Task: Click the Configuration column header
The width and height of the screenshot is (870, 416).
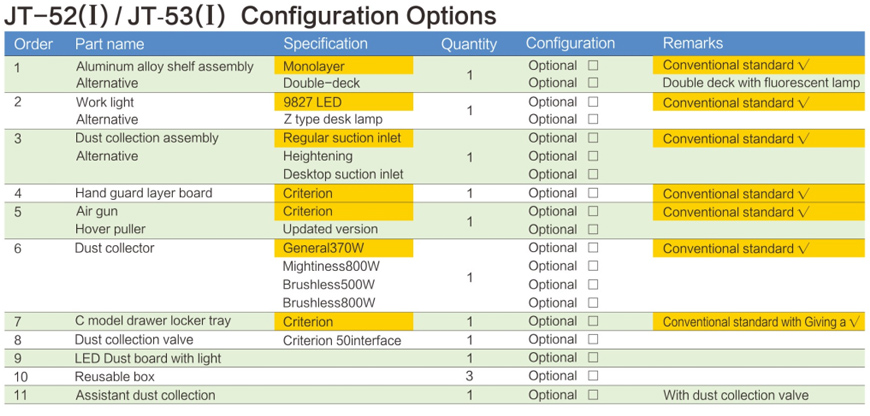Action: coord(570,44)
